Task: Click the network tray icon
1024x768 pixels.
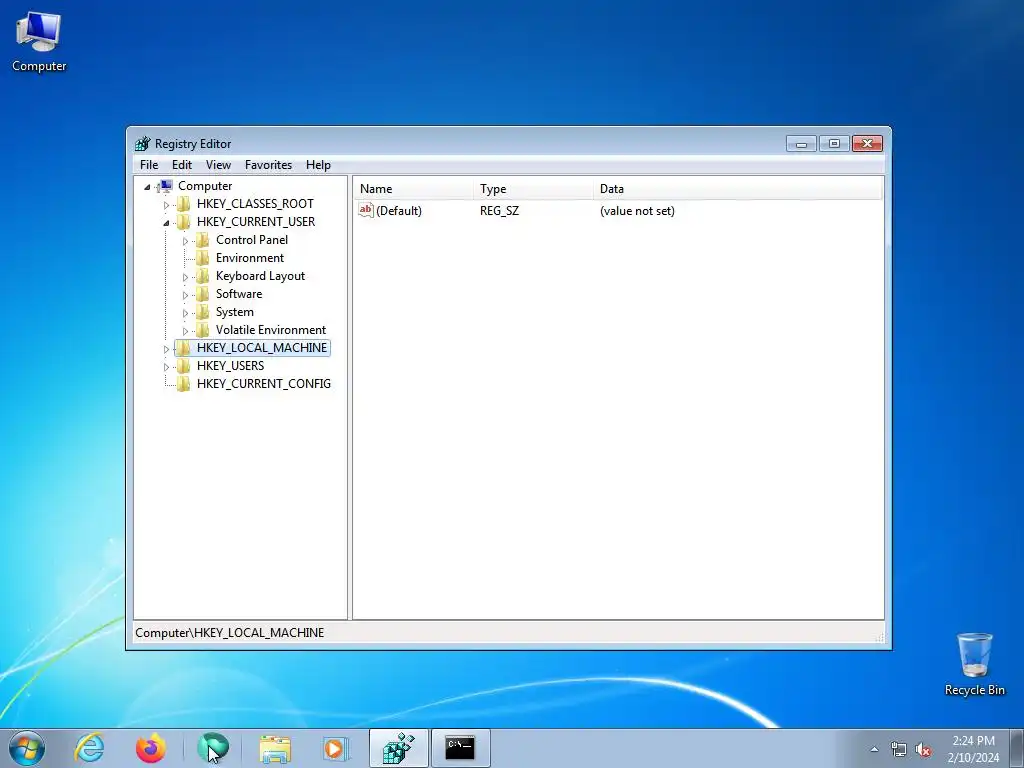Action: [899, 750]
